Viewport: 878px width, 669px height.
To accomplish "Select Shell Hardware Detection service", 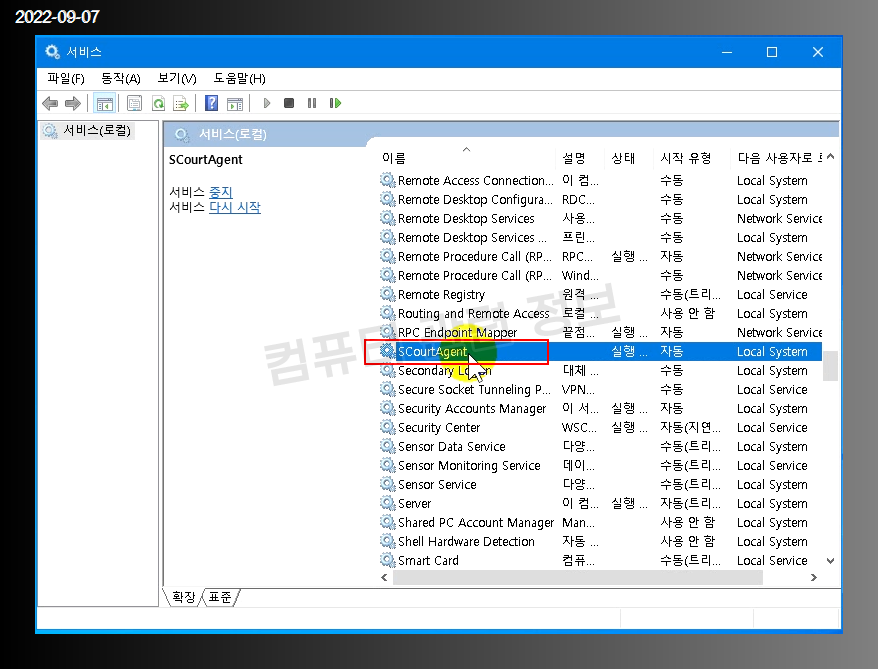I will click(x=600, y=541).
